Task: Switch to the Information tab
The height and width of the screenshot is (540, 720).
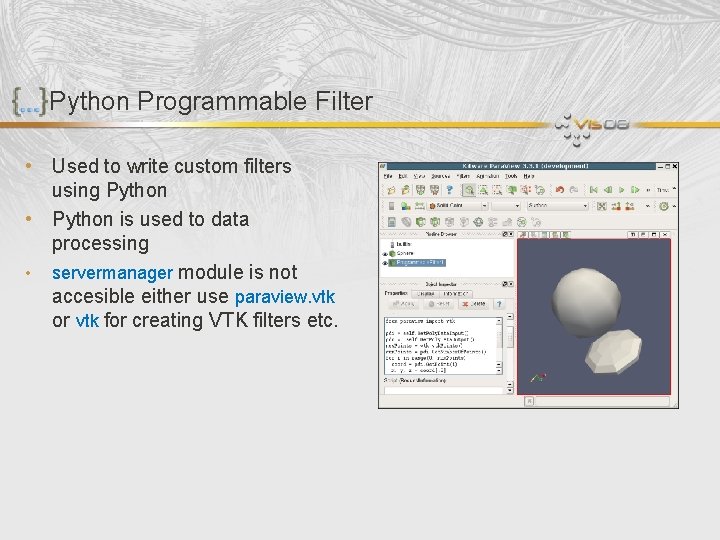Action: 456,293
